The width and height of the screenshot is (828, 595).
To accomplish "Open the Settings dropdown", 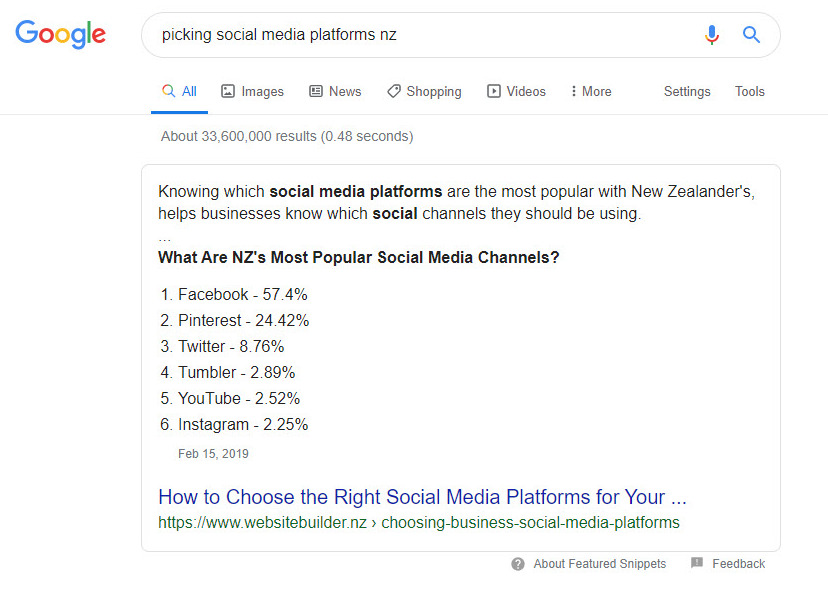I will (x=687, y=91).
